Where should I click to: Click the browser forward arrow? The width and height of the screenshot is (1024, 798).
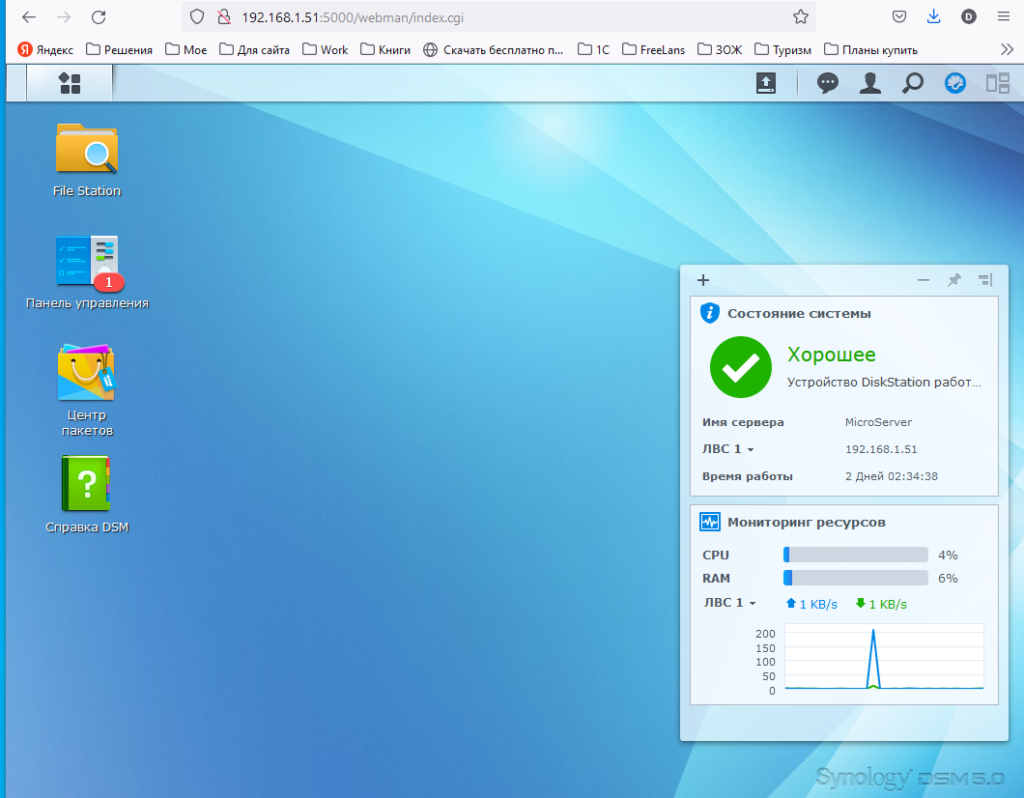click(x=63, y=17)
